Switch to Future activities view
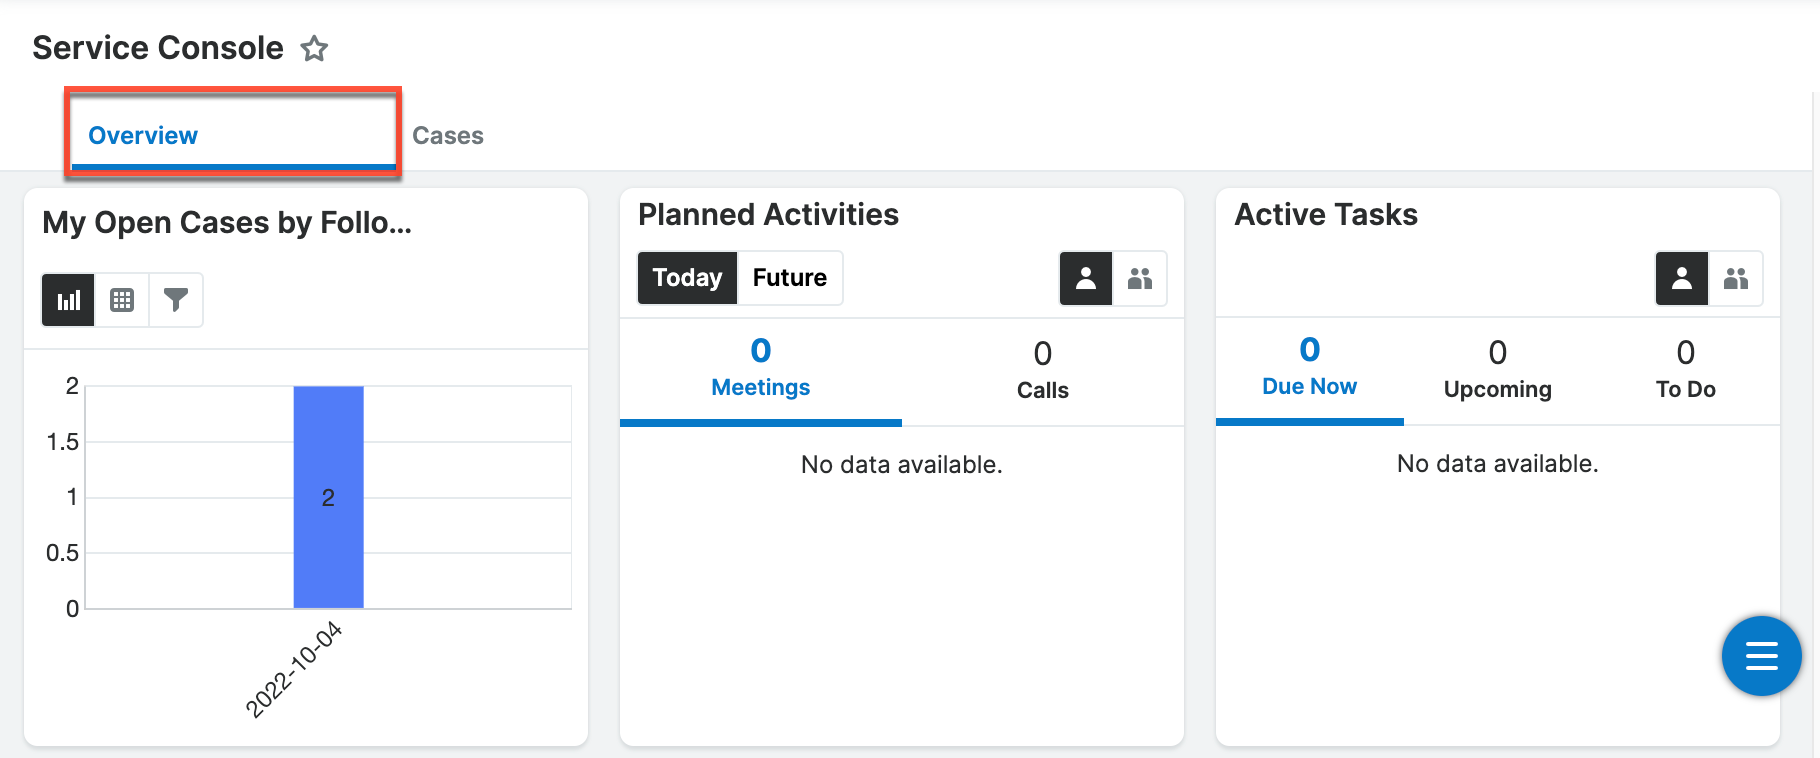The width and height of the screenshot is (1820, 758). point(789,278)
